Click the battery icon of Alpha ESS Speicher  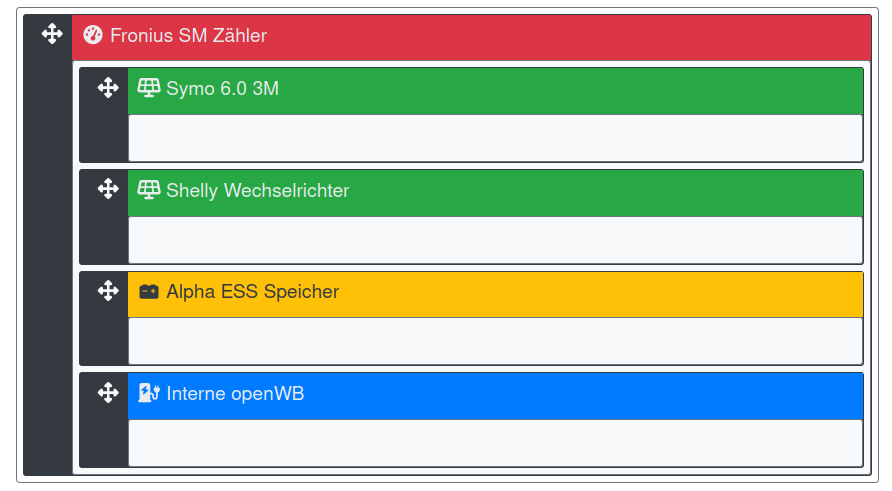[x=149, y=292]
